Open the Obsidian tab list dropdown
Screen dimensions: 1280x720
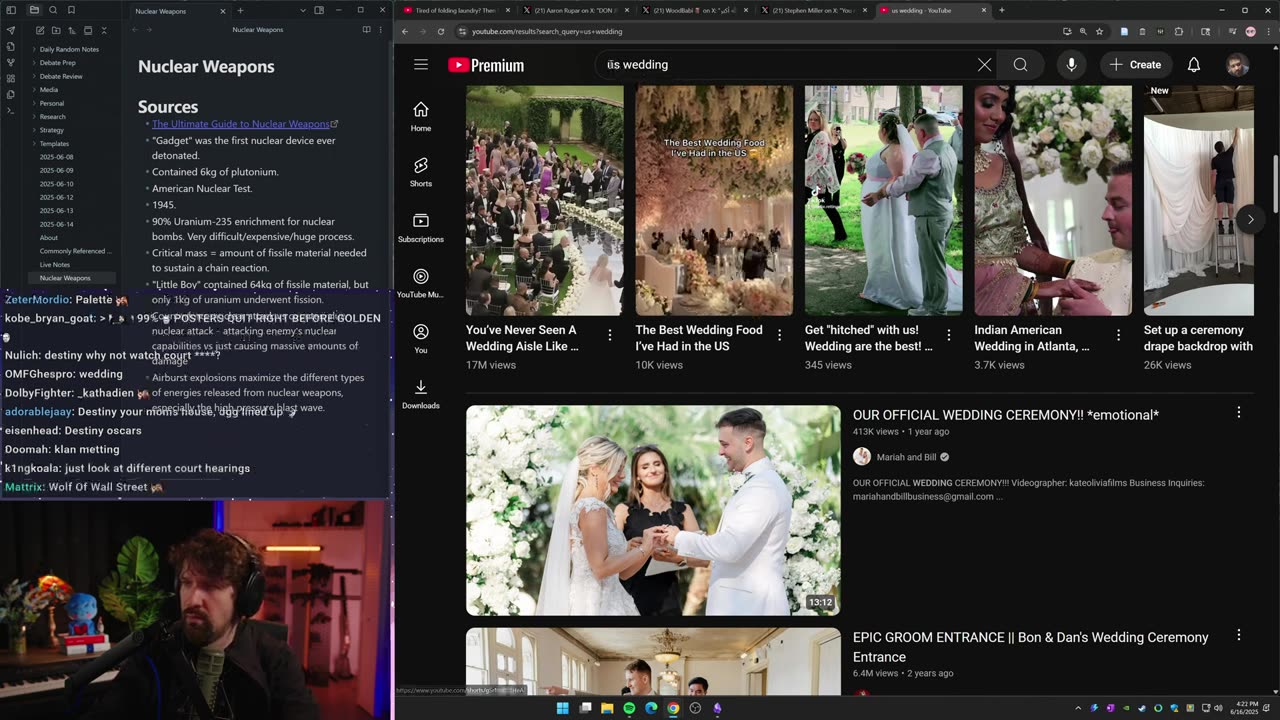point(302,10)
